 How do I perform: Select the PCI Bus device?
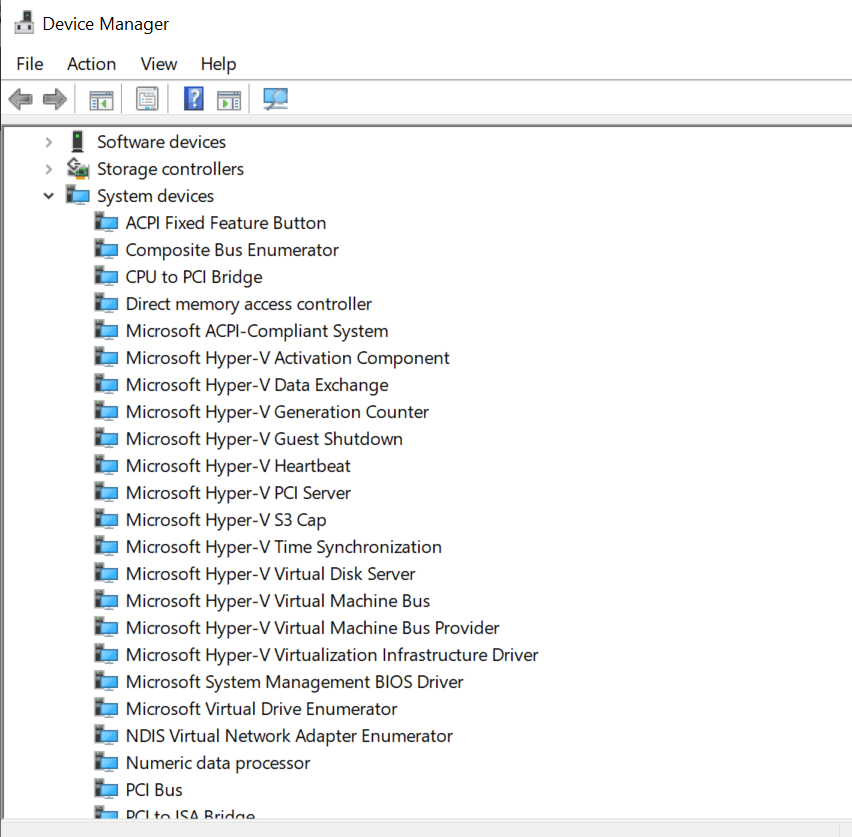click(x=154, y=790)
